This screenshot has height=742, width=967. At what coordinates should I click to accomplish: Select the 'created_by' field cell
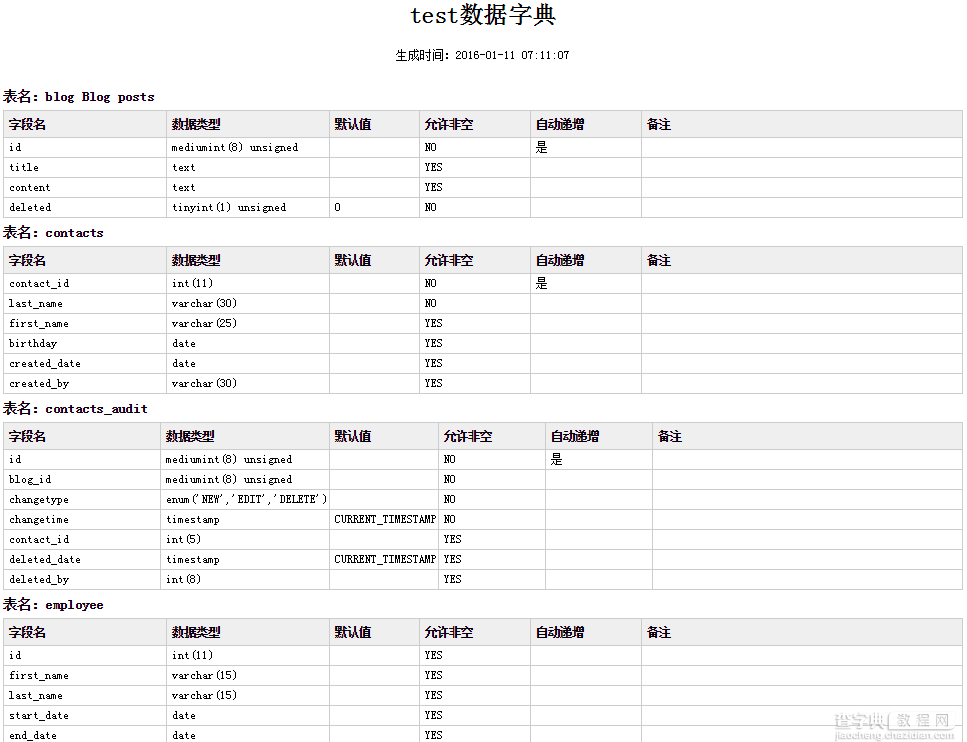(x=85, y=384)
